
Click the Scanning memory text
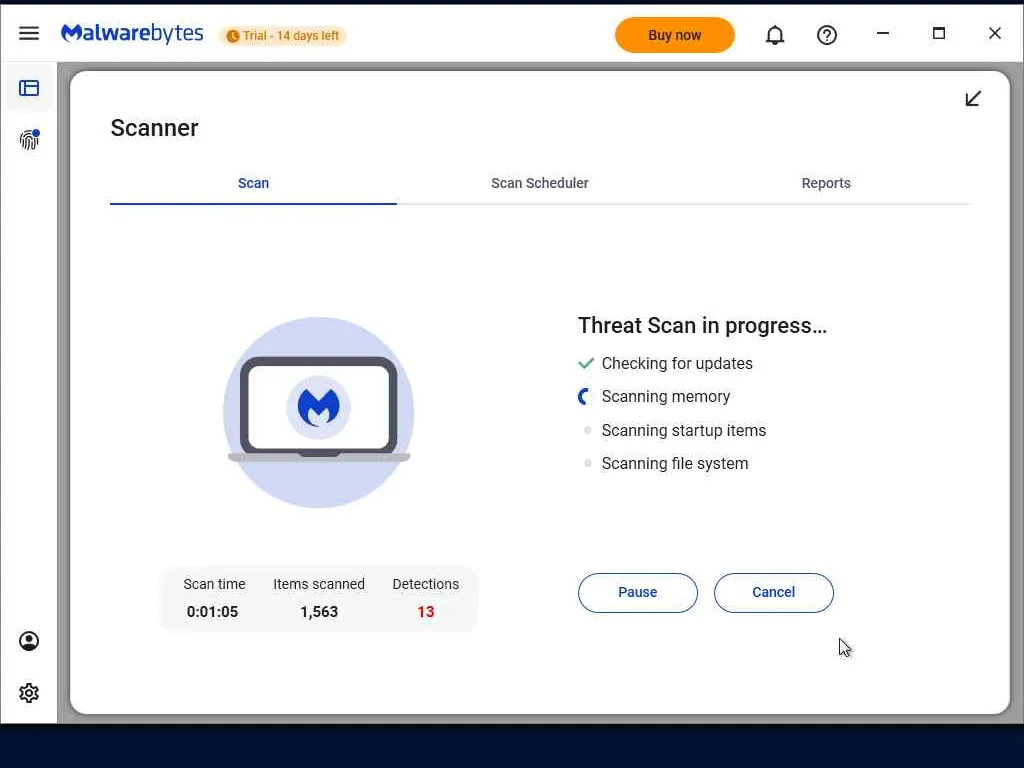666,397
